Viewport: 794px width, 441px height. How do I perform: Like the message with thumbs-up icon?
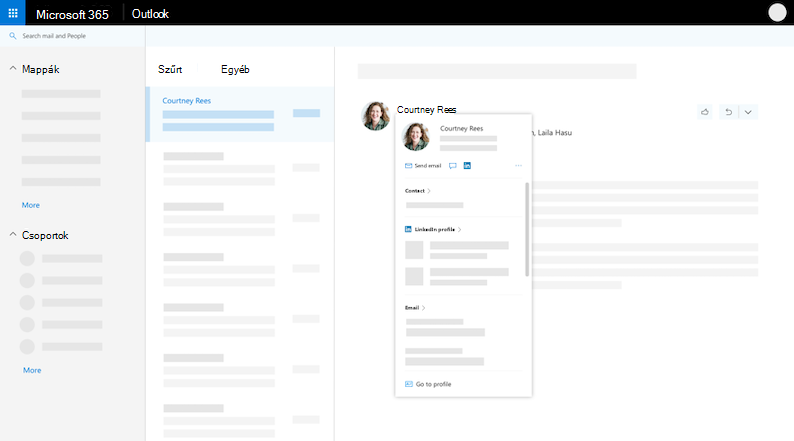pyautogui.click(x=704, y=112)
